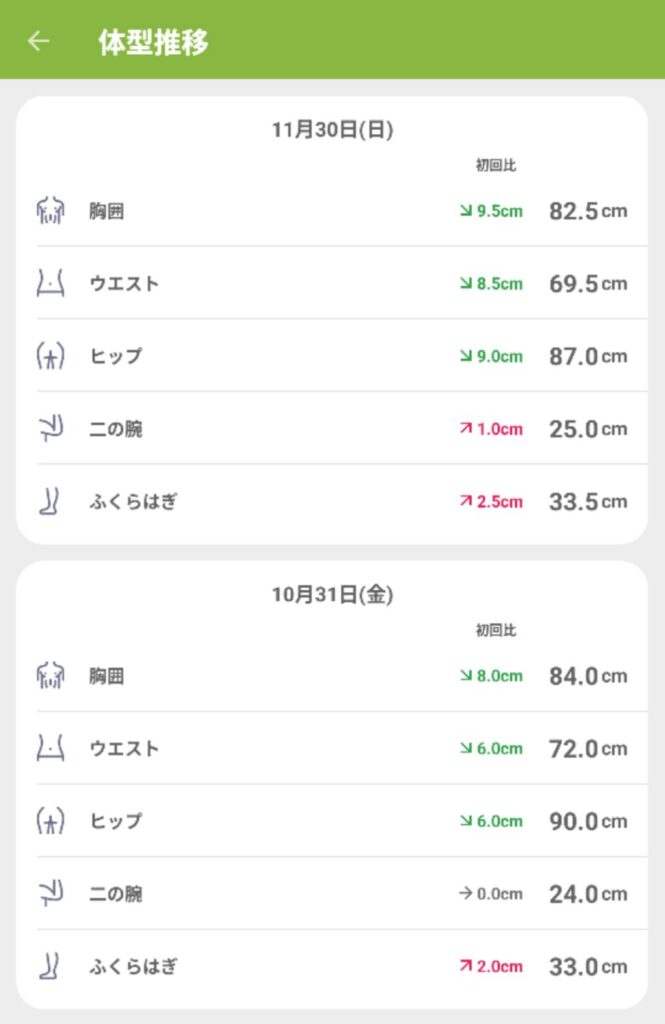This screenshot has height=1024, width=665.
Task: Tap the waist icon in the 11月30日 card
Action: coord(50,283)
